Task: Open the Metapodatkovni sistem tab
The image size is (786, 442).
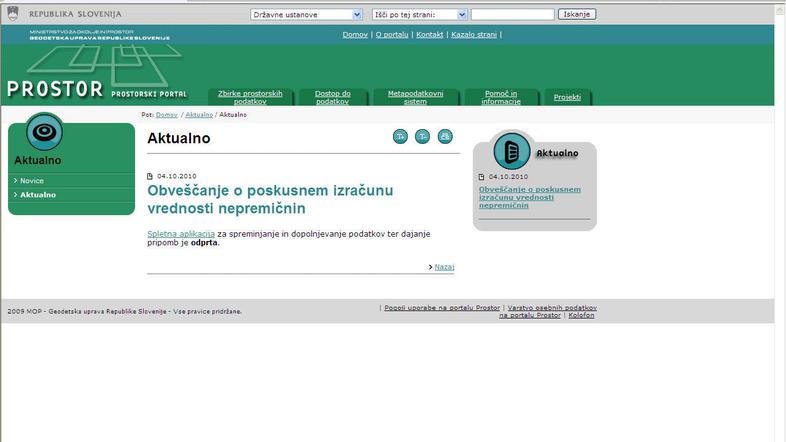Action: tap(416, 97)
